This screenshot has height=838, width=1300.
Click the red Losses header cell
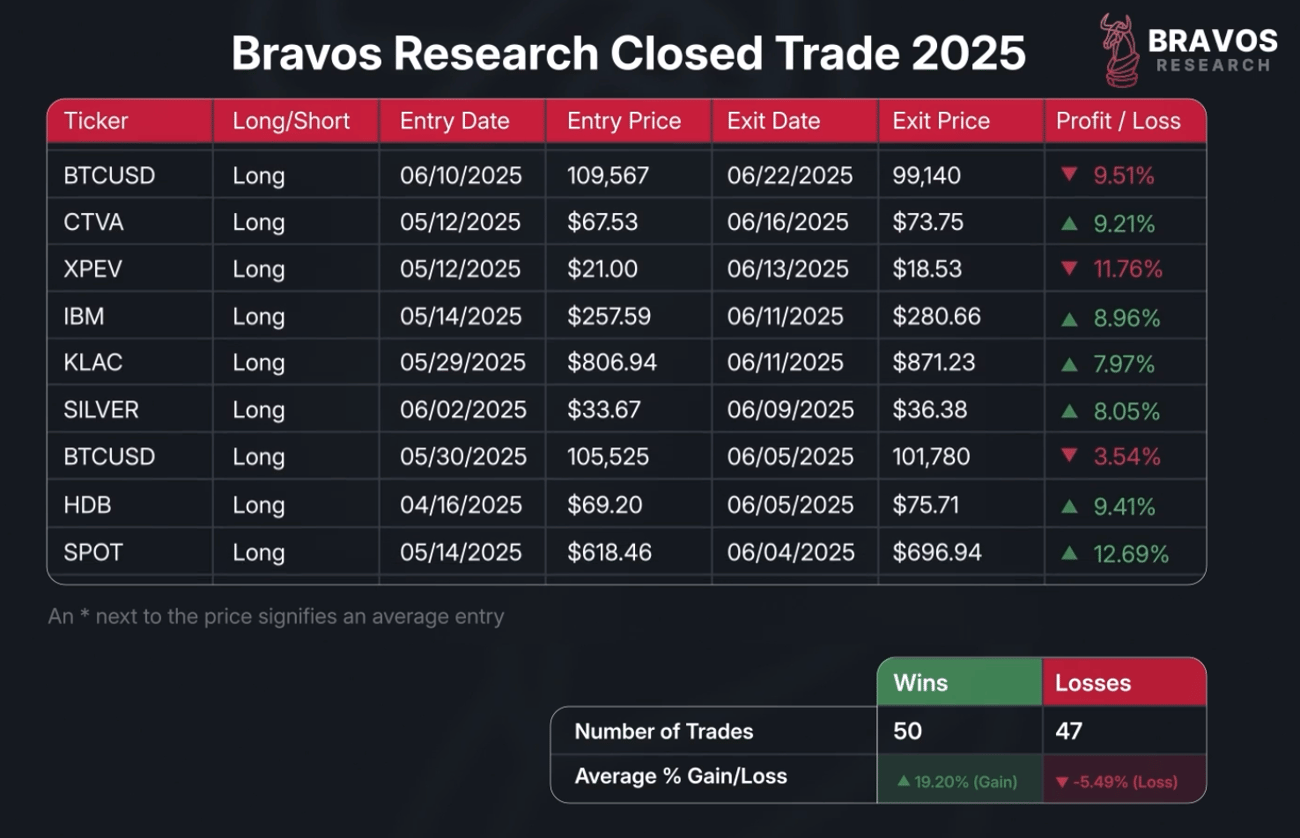pyautogui.click(x=1124, y=683)
